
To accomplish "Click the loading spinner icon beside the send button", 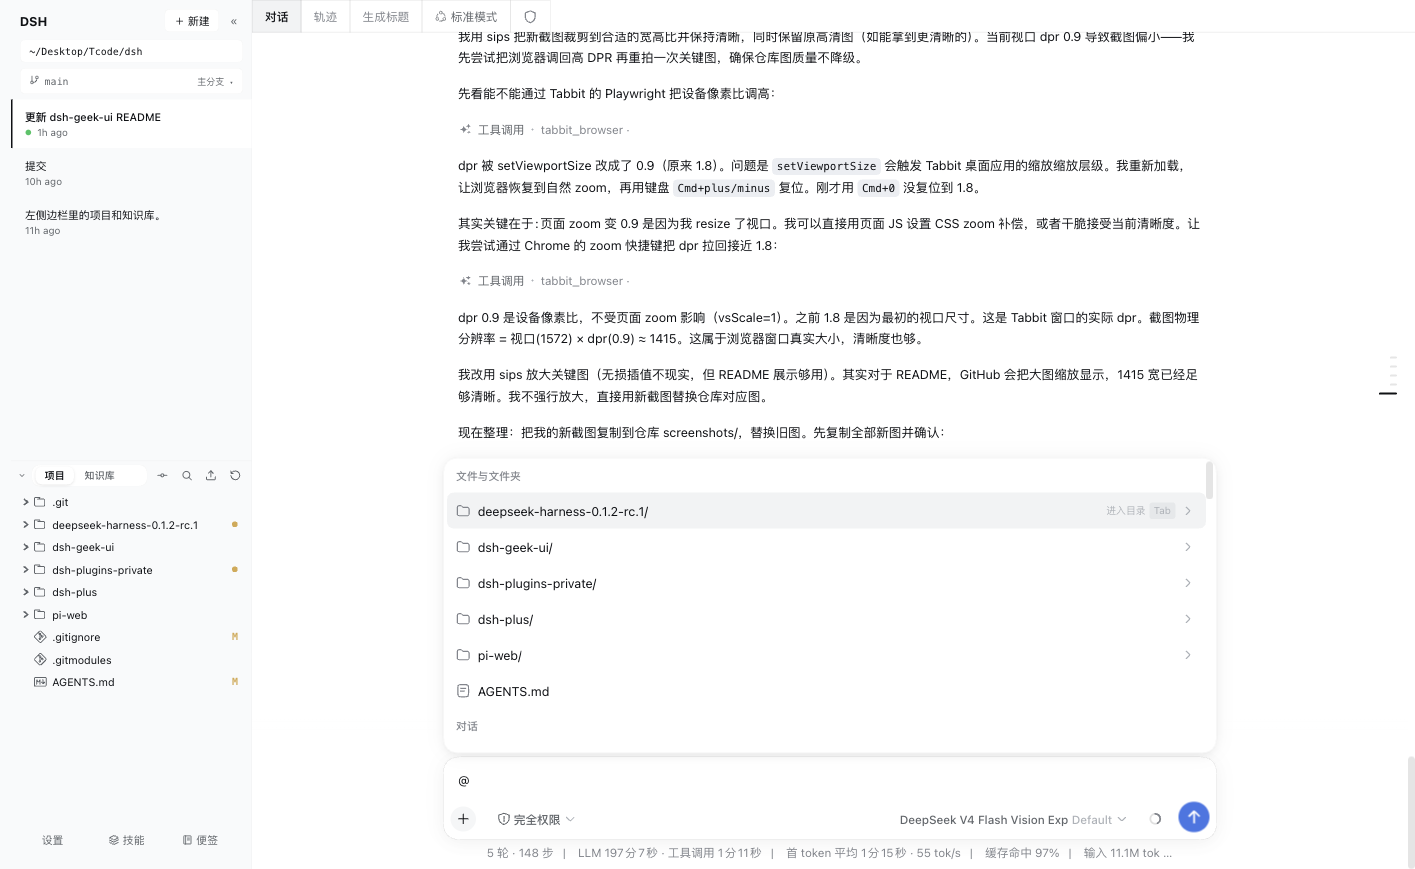I will point(1155,819).
